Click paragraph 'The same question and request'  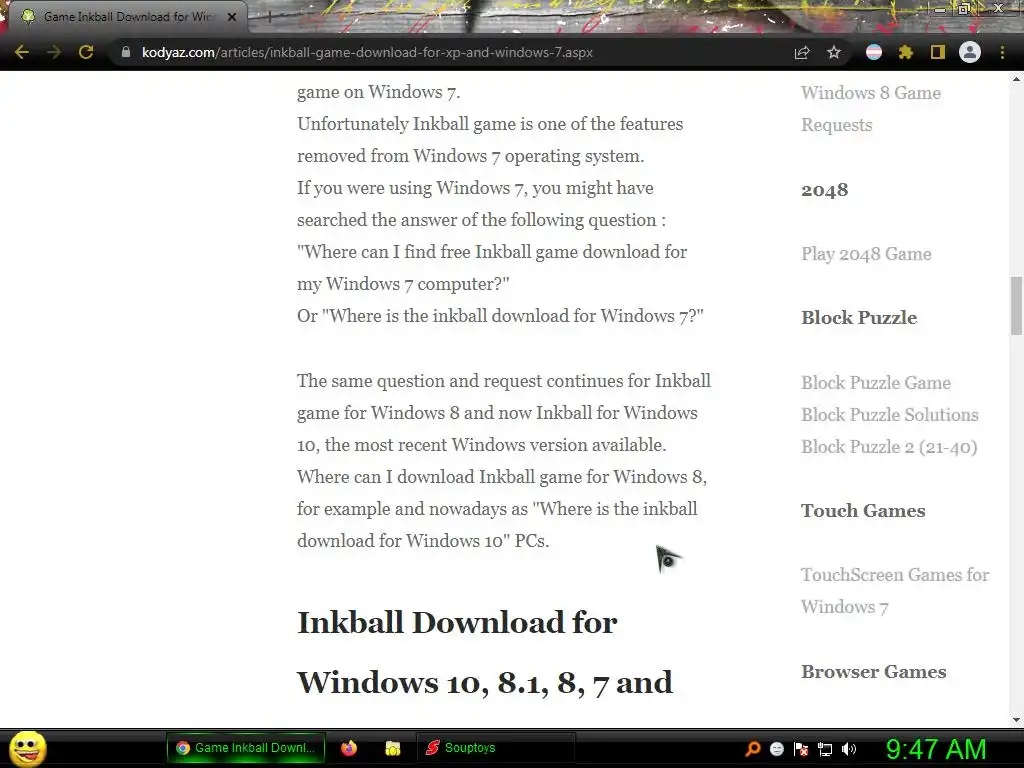[504, 460]
